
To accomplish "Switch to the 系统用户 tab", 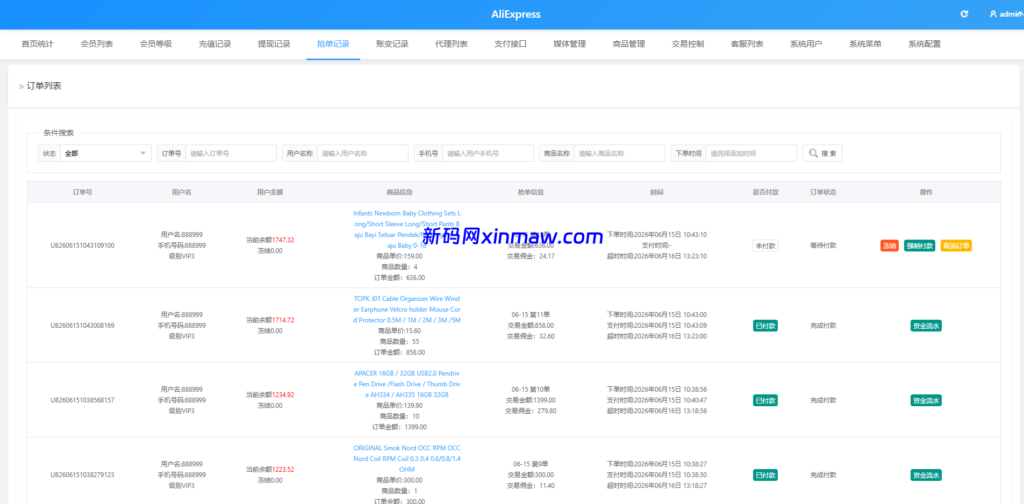I will pyautogui.click(x=806, y=44).
